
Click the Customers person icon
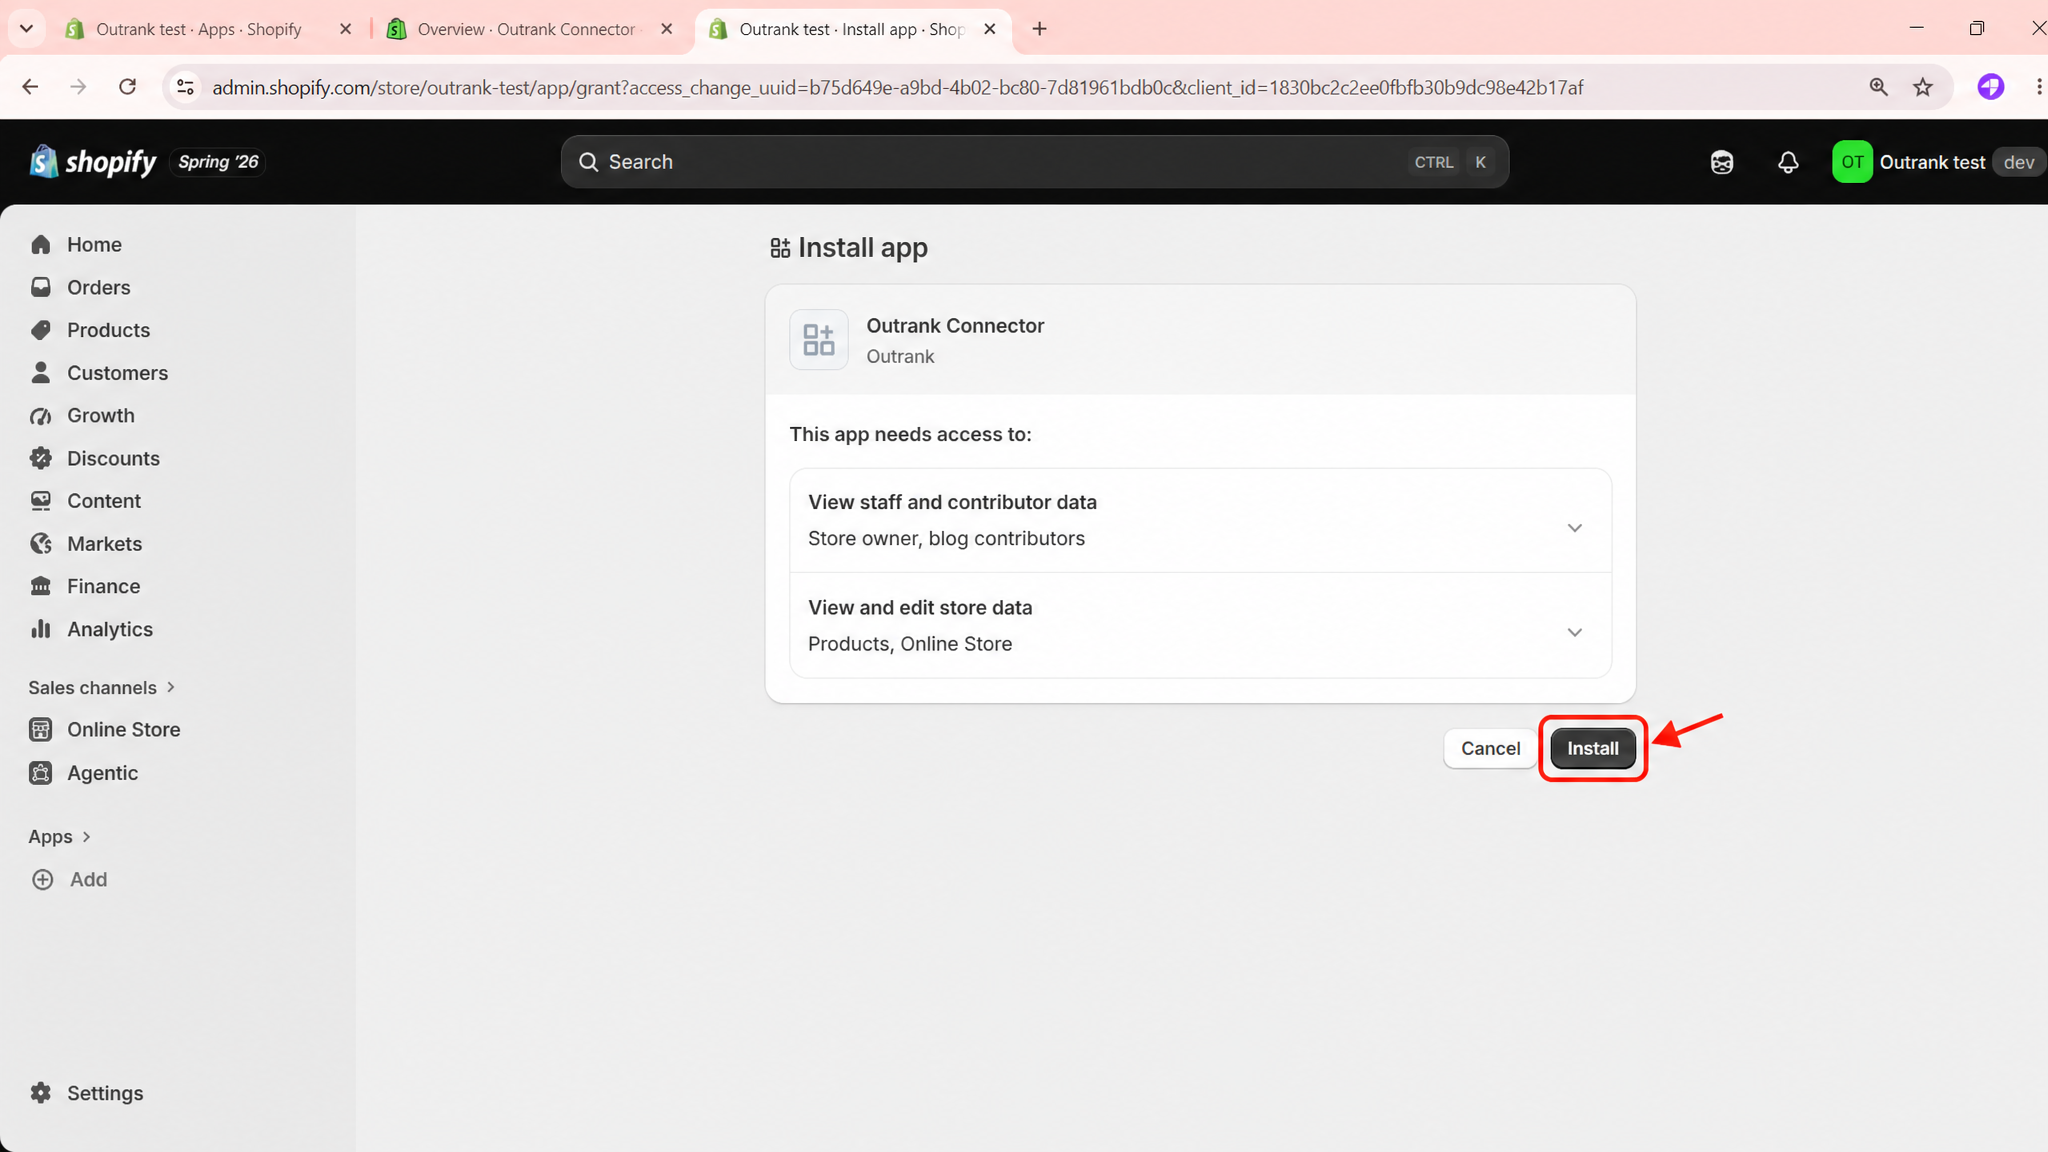(x=41, y=373)
